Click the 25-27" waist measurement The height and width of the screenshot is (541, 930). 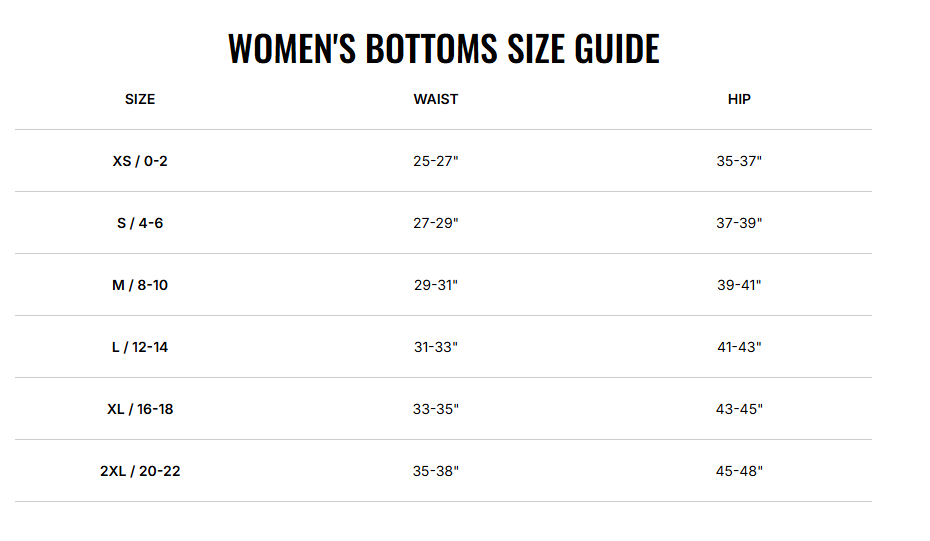[436, 161]
